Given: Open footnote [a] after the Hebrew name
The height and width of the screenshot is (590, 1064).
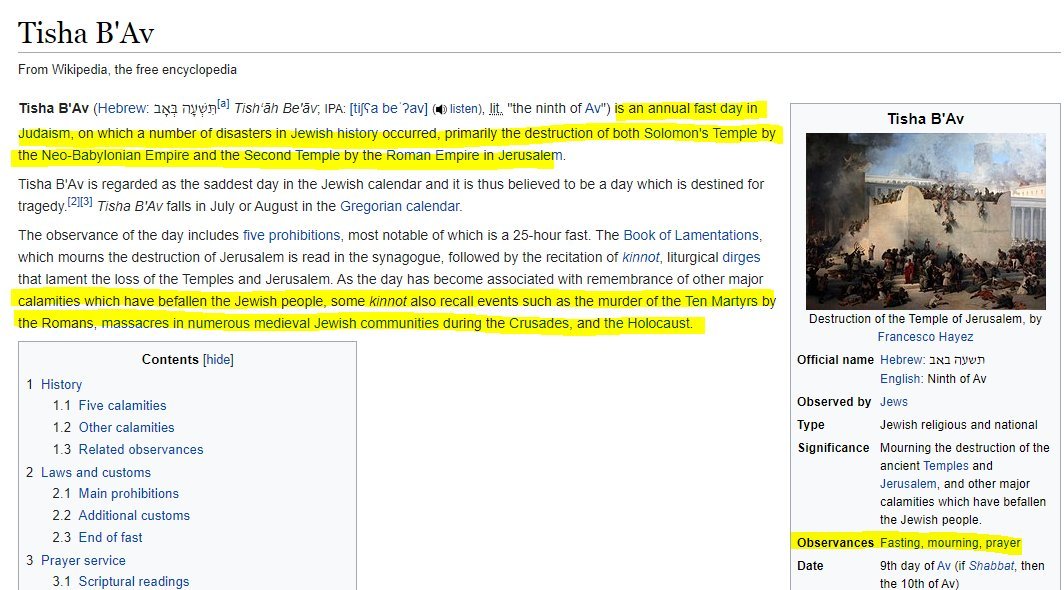Looking at the screenshot, I should tap(223, 104).
